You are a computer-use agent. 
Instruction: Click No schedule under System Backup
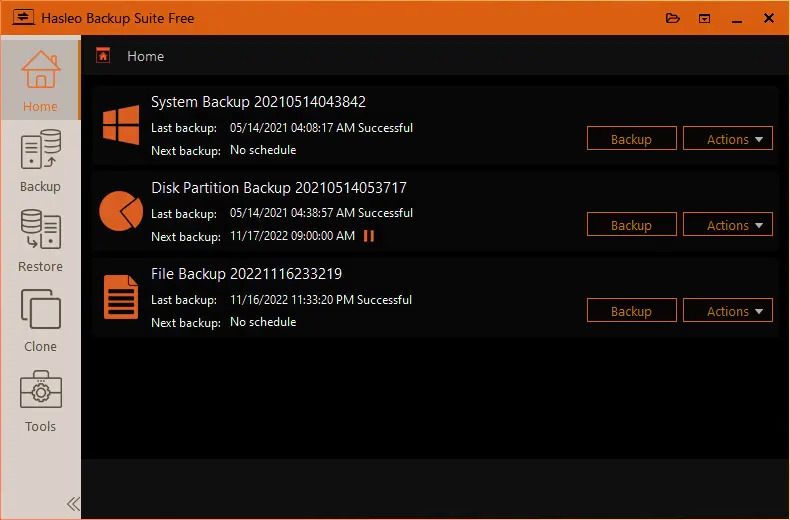click(x=263, y=150)
